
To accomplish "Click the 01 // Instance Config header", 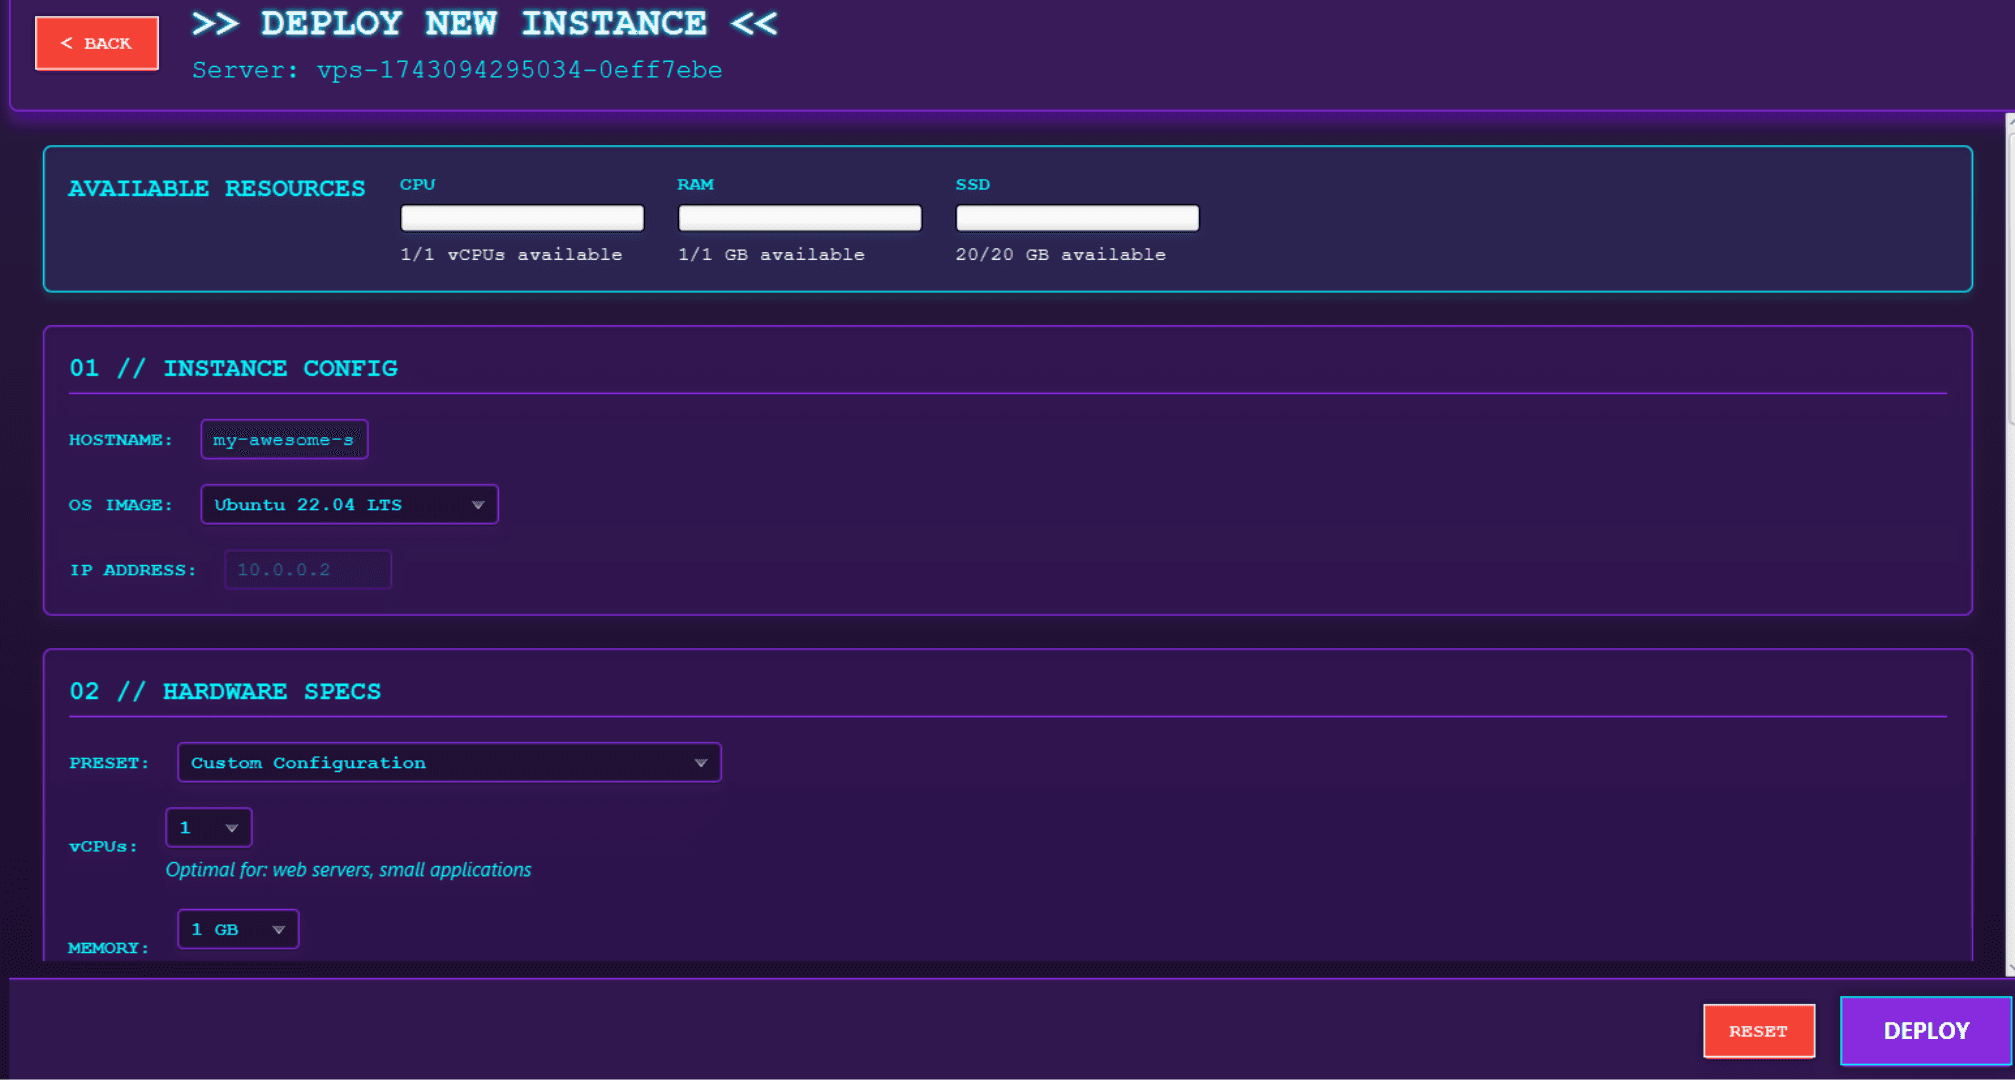I will click(x=233, y=368).
